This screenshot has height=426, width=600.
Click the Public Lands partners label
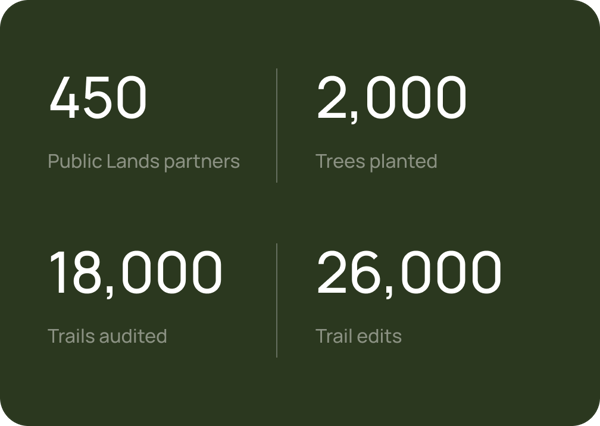tap(144, 162)
